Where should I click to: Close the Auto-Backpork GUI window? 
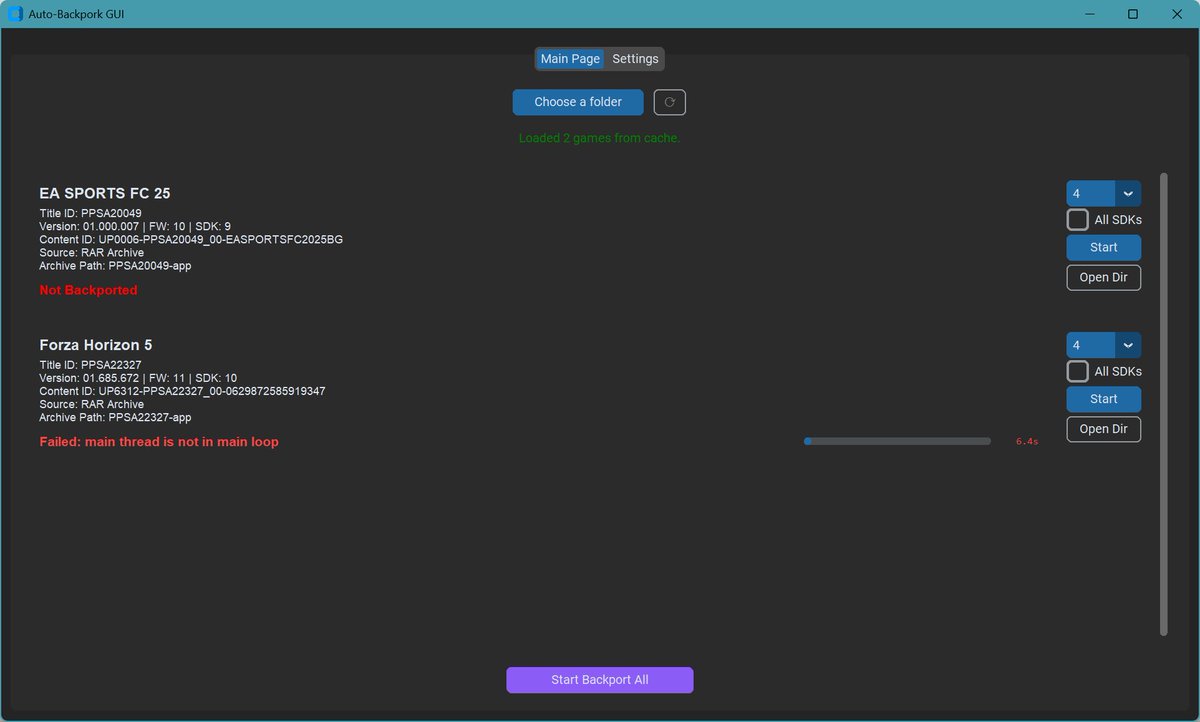1177,14
